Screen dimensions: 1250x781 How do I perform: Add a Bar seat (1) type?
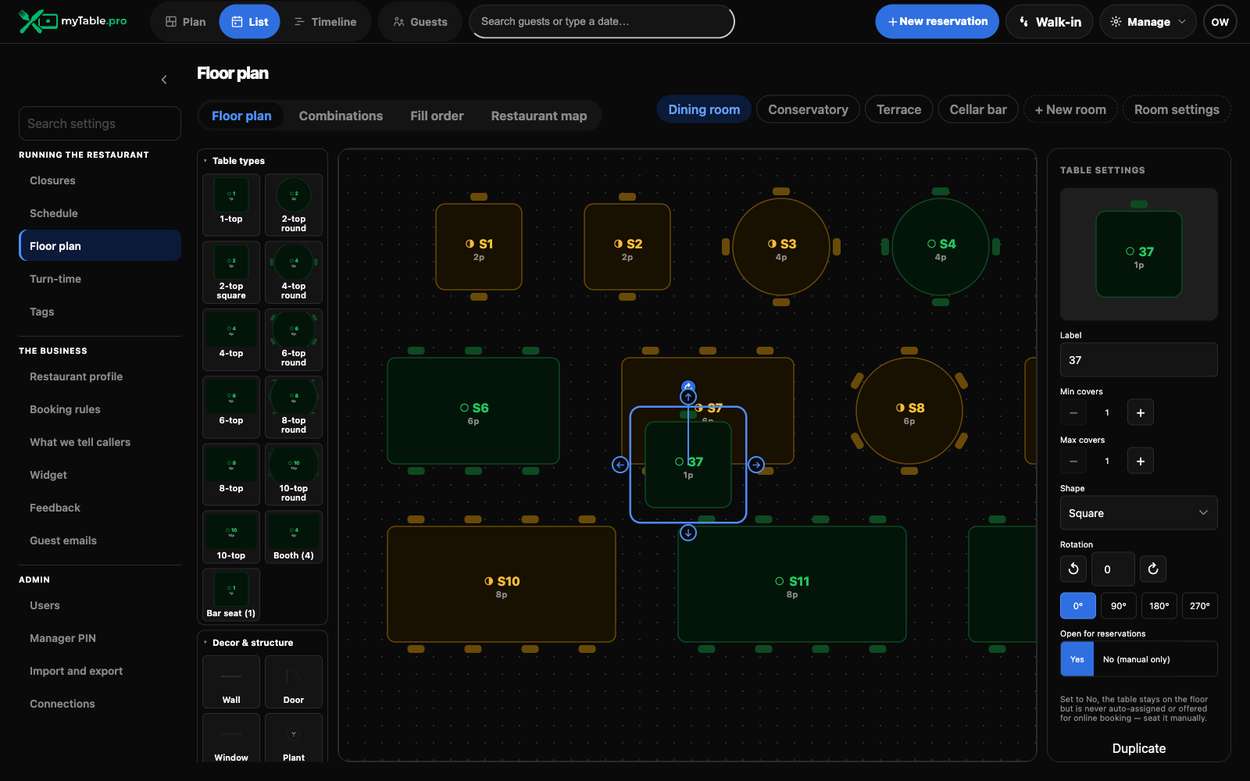click(231, 595)
